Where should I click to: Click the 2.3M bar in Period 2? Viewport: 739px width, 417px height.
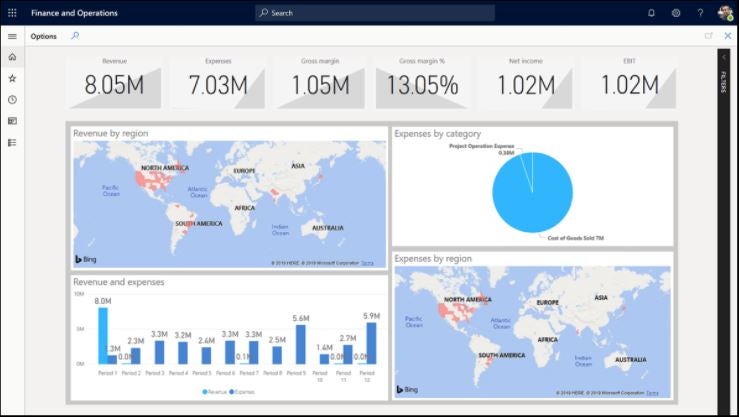(136, 356)
